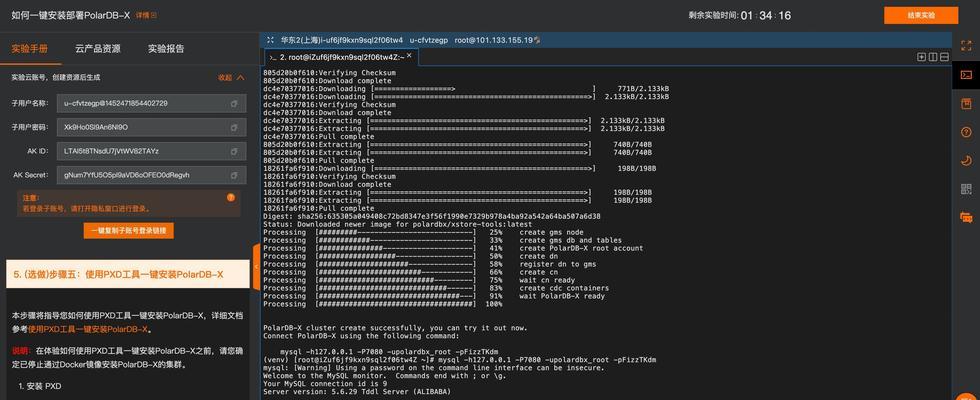
Task: Click 实验云账号，创建资源后生成 label
Action: click(x=56, y=78)
